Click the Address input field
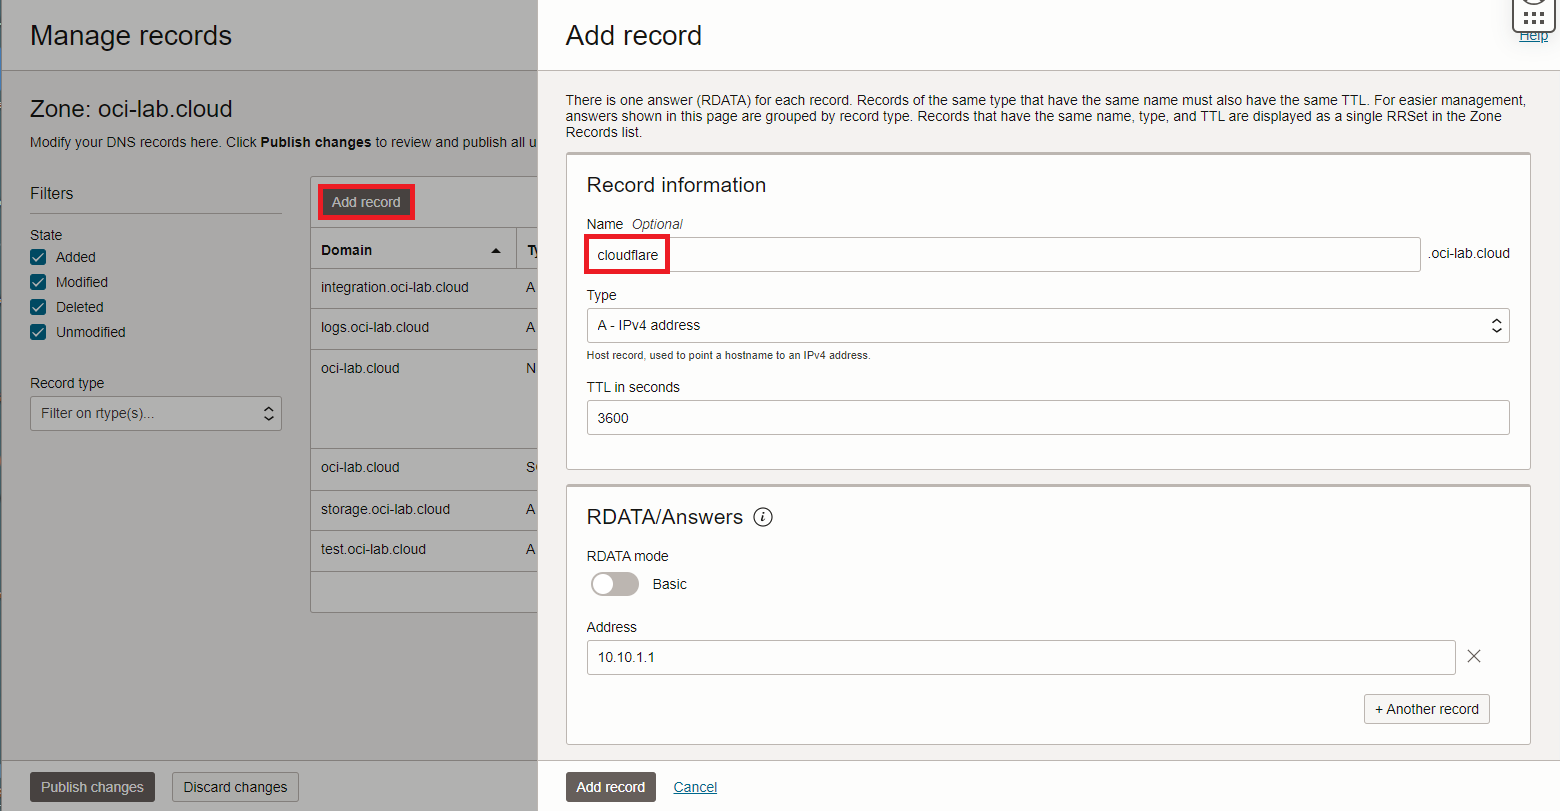 (x=1020, y=657)
